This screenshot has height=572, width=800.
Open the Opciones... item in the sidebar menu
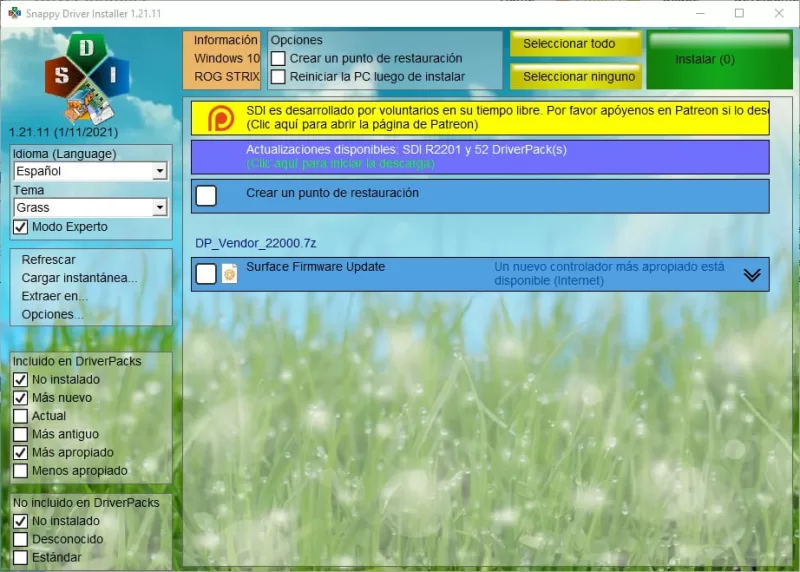tap(52, 314)
